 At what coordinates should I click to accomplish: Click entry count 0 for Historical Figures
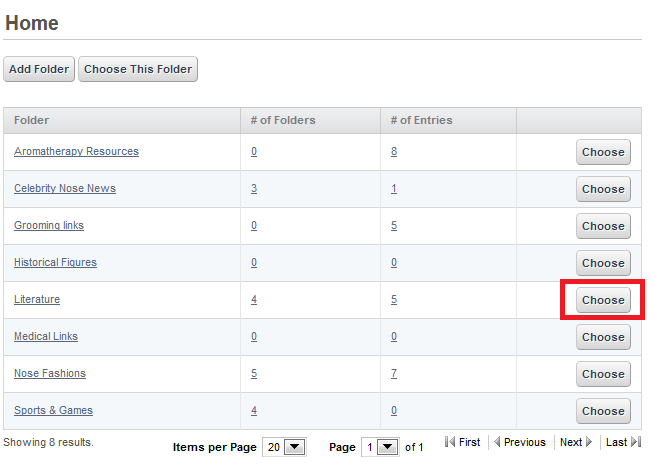[x=394, y=262]
